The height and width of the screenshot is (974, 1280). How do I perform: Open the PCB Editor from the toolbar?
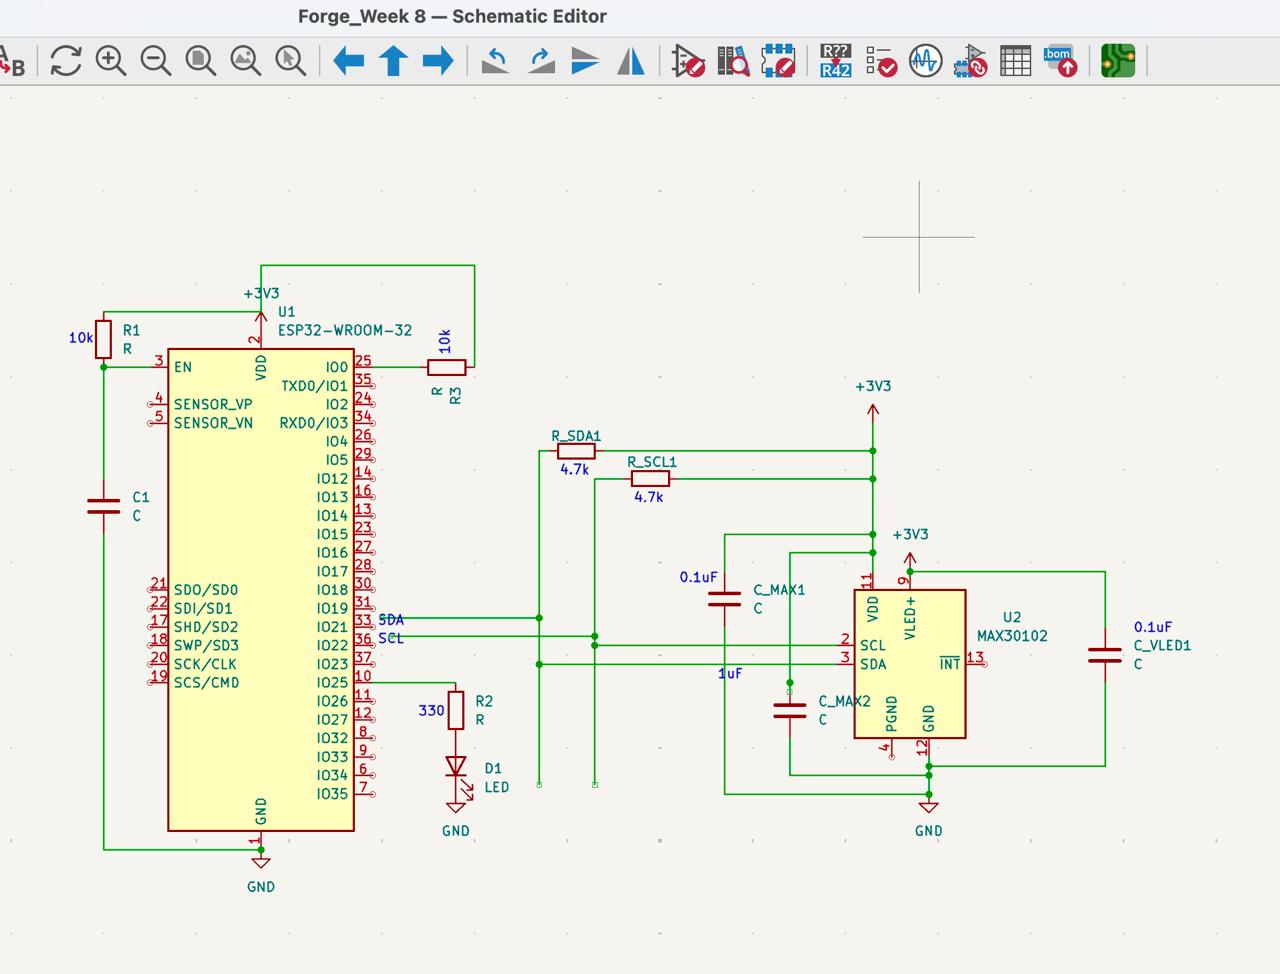pos(1117,61)
